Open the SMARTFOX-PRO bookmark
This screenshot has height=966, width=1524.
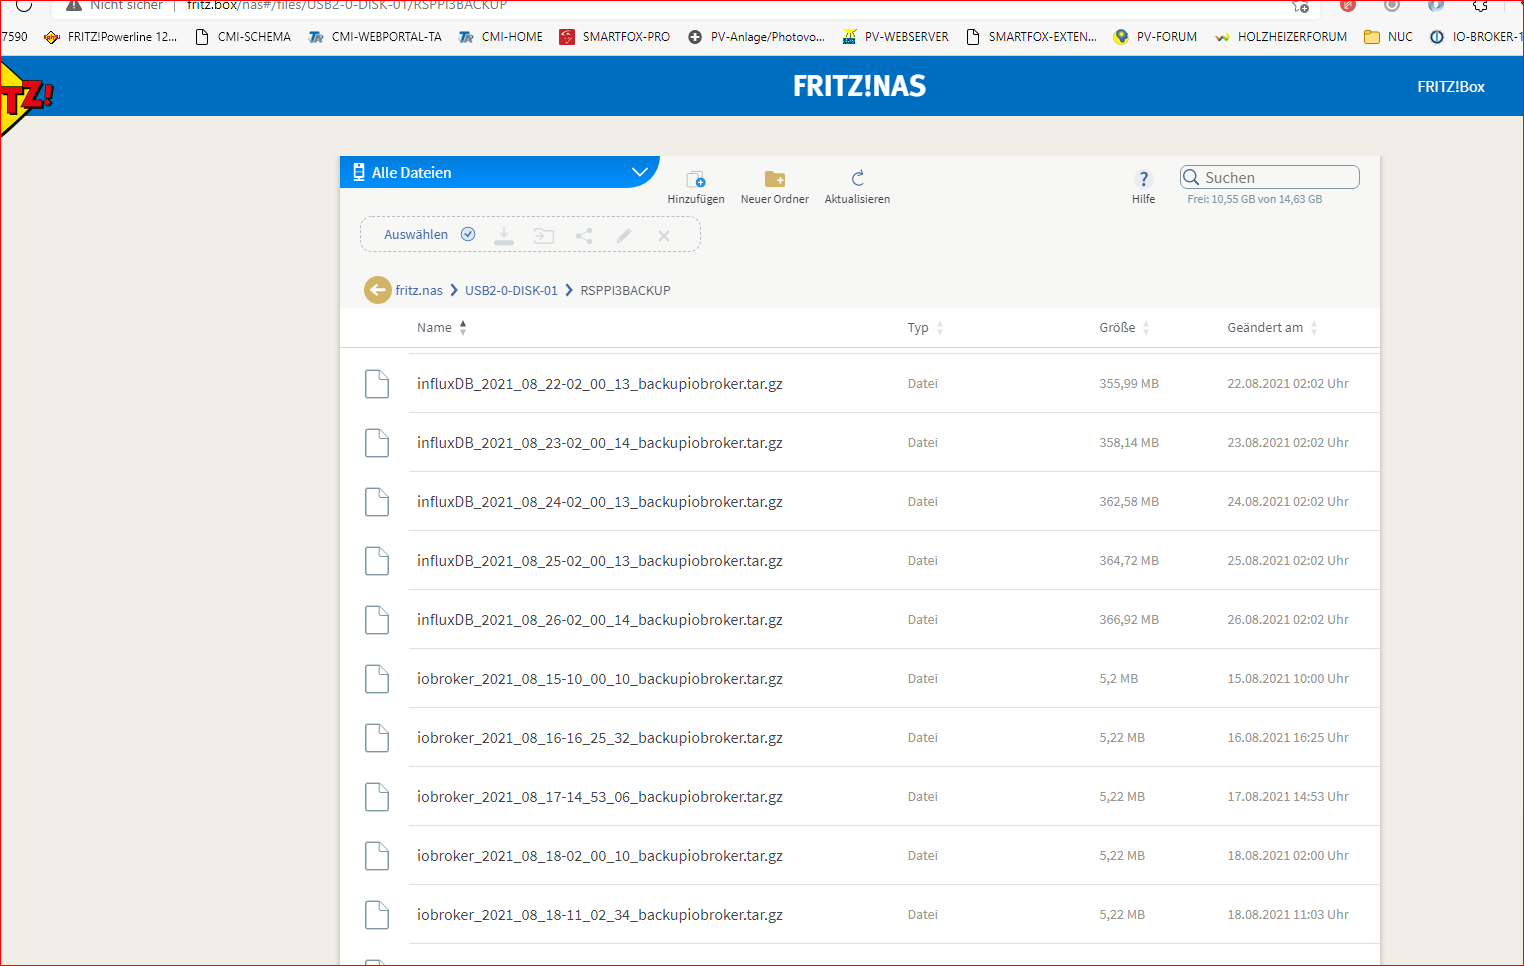point(615,37)
